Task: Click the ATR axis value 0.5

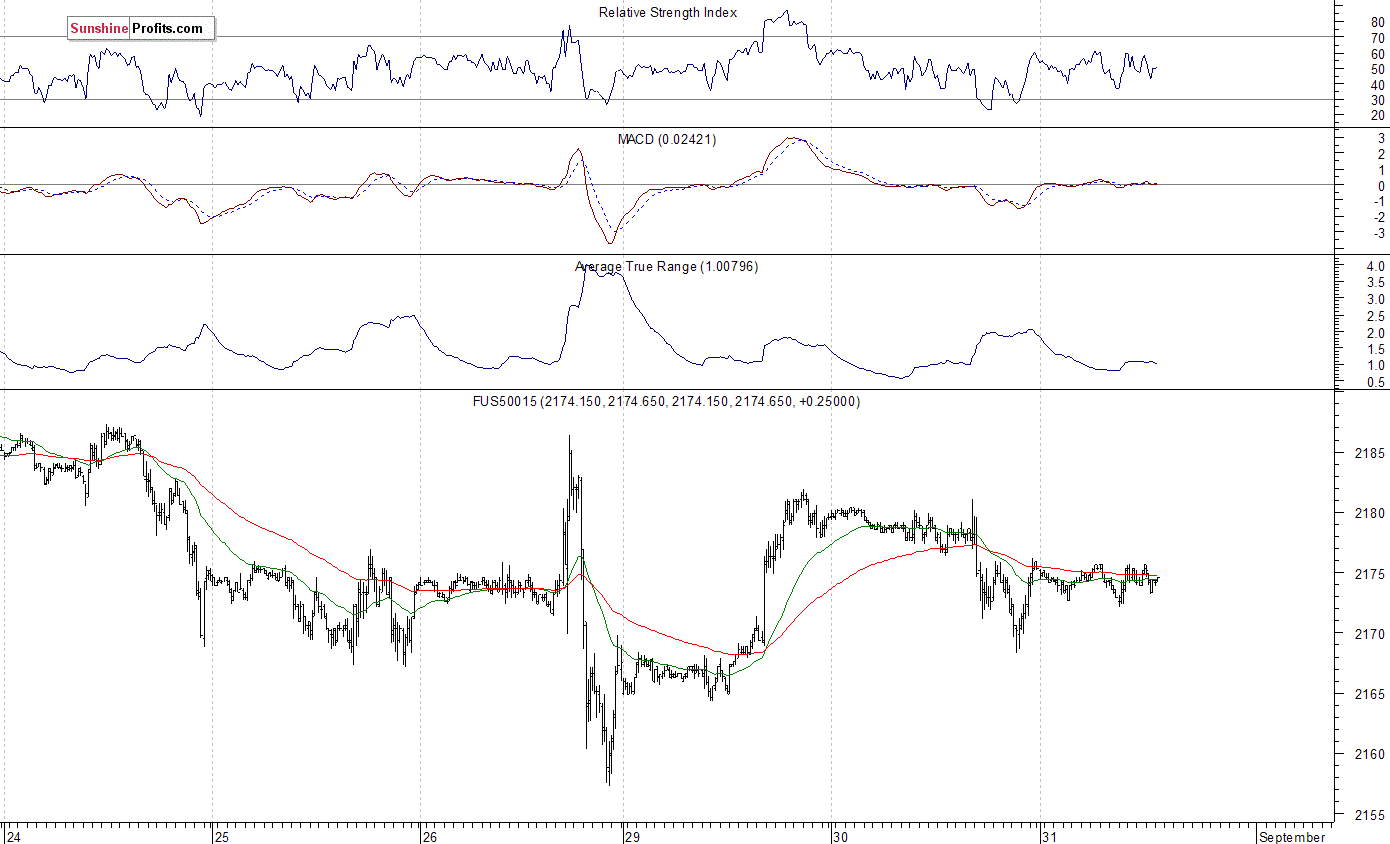Action: click(1376, 383)
